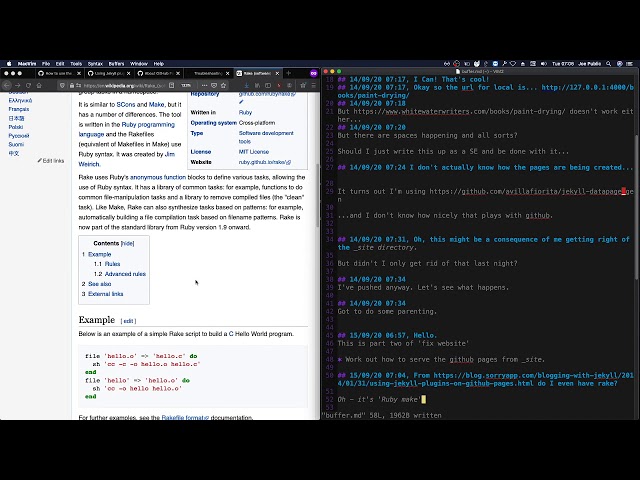Click the 133% zoom level indicator
Viewport: 640px width, 480px height.
pyautogui.click(x=186, y=85)
